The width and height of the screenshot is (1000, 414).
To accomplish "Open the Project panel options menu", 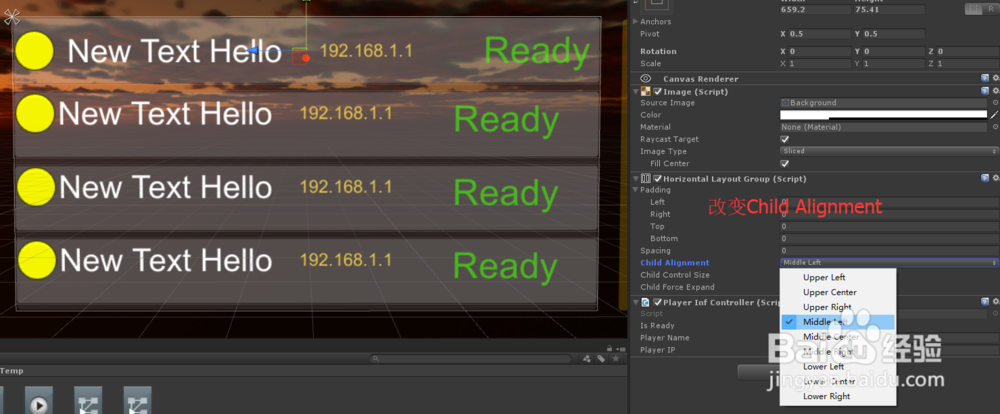I will [x=621, y=348].
